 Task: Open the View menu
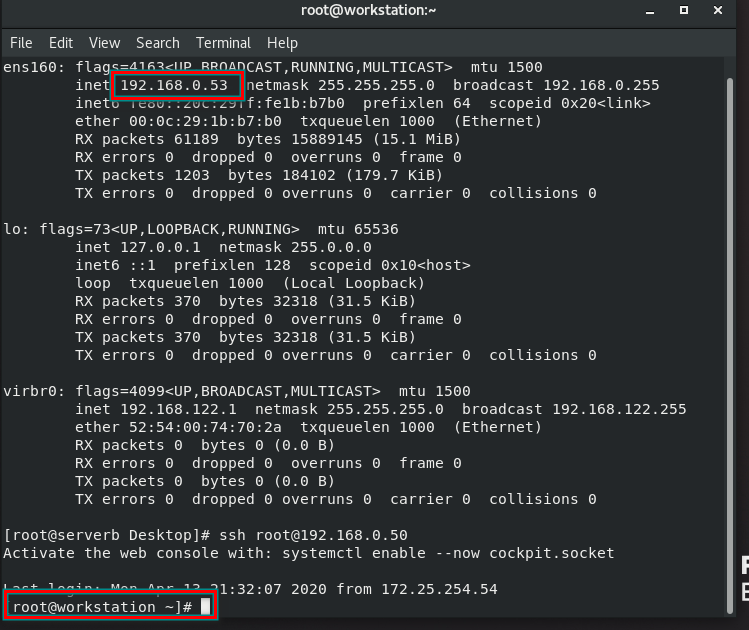click(104, 43)
